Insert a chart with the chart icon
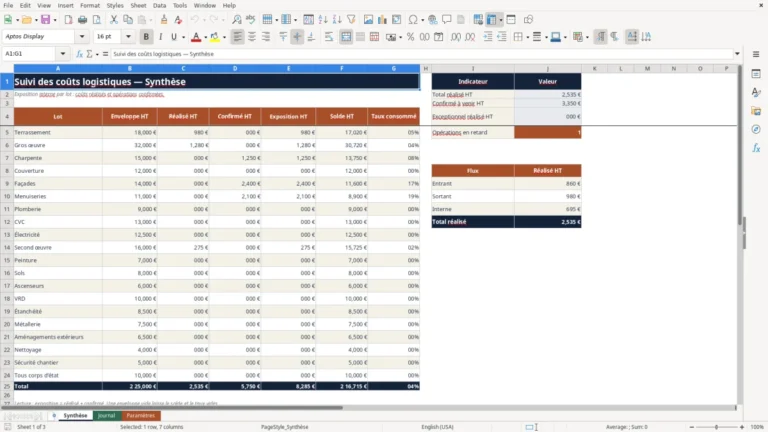 point(382,20)
